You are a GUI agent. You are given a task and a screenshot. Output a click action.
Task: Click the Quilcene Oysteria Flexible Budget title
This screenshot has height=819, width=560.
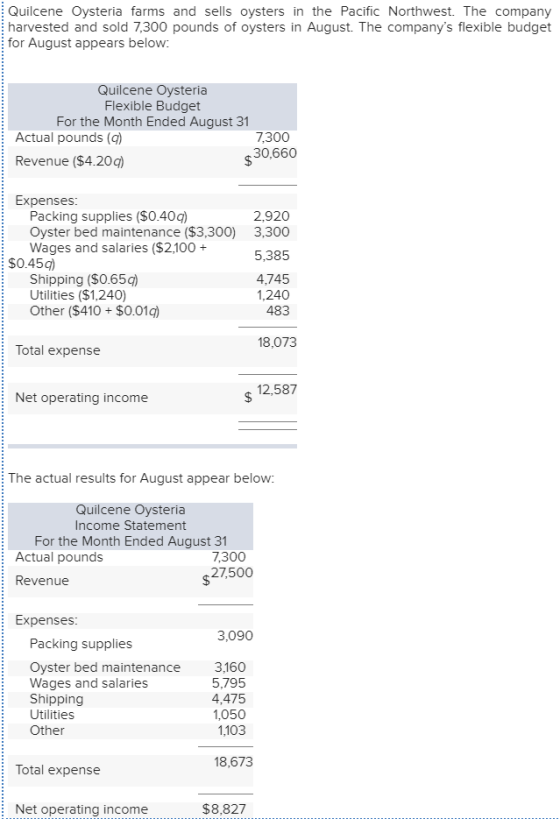(x=152, y=106)
